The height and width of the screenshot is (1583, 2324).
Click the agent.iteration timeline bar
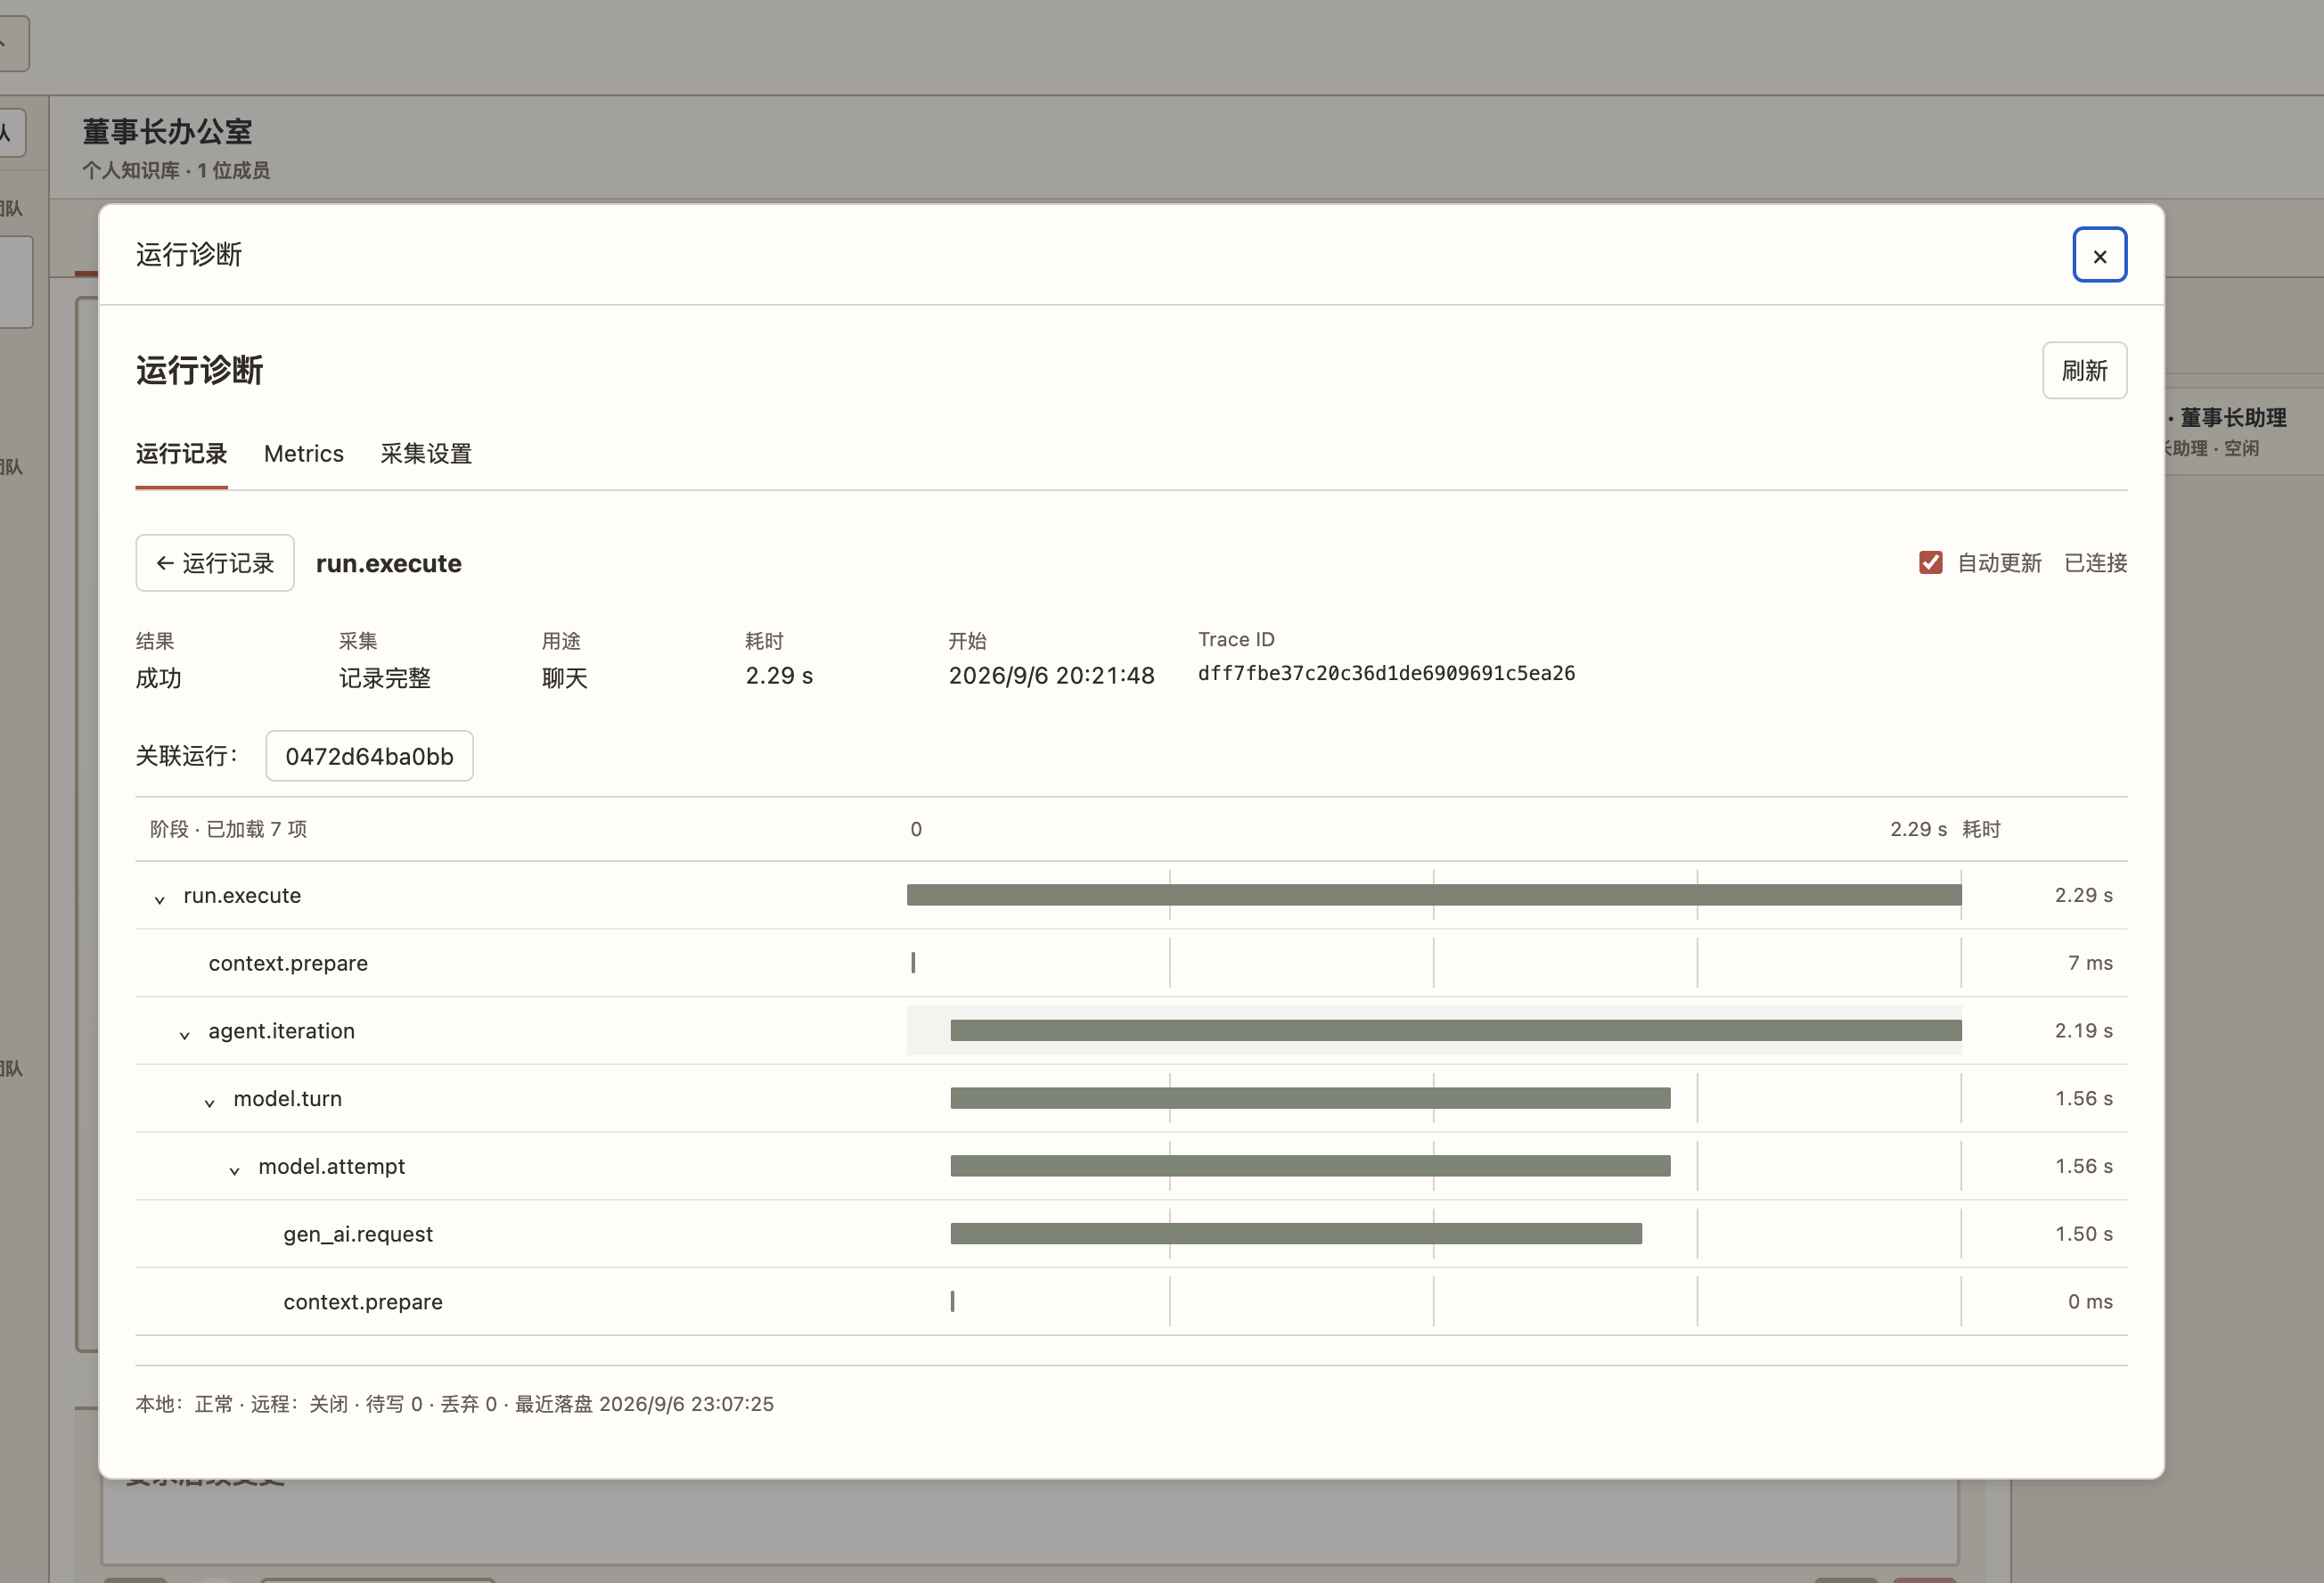point(1456,1031)
